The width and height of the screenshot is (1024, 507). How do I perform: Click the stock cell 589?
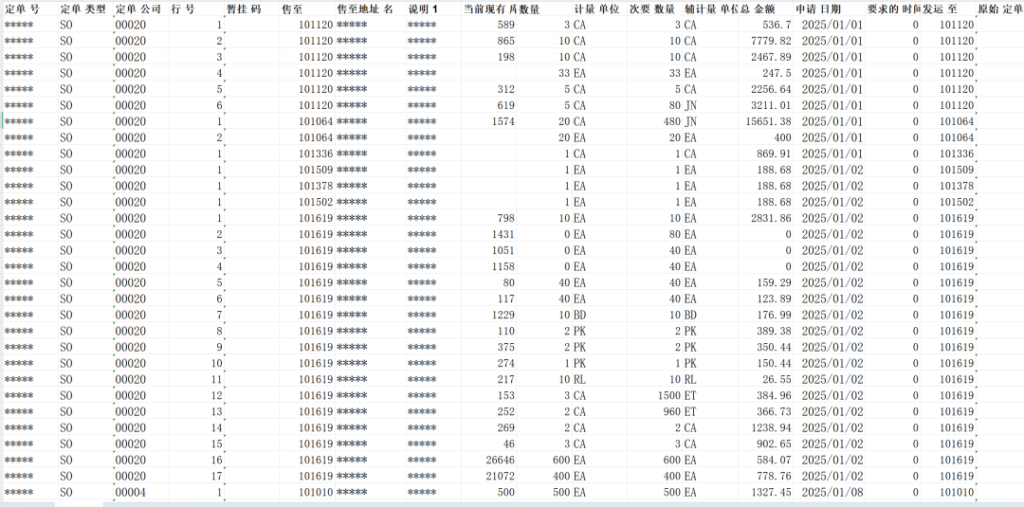point(505,25)
